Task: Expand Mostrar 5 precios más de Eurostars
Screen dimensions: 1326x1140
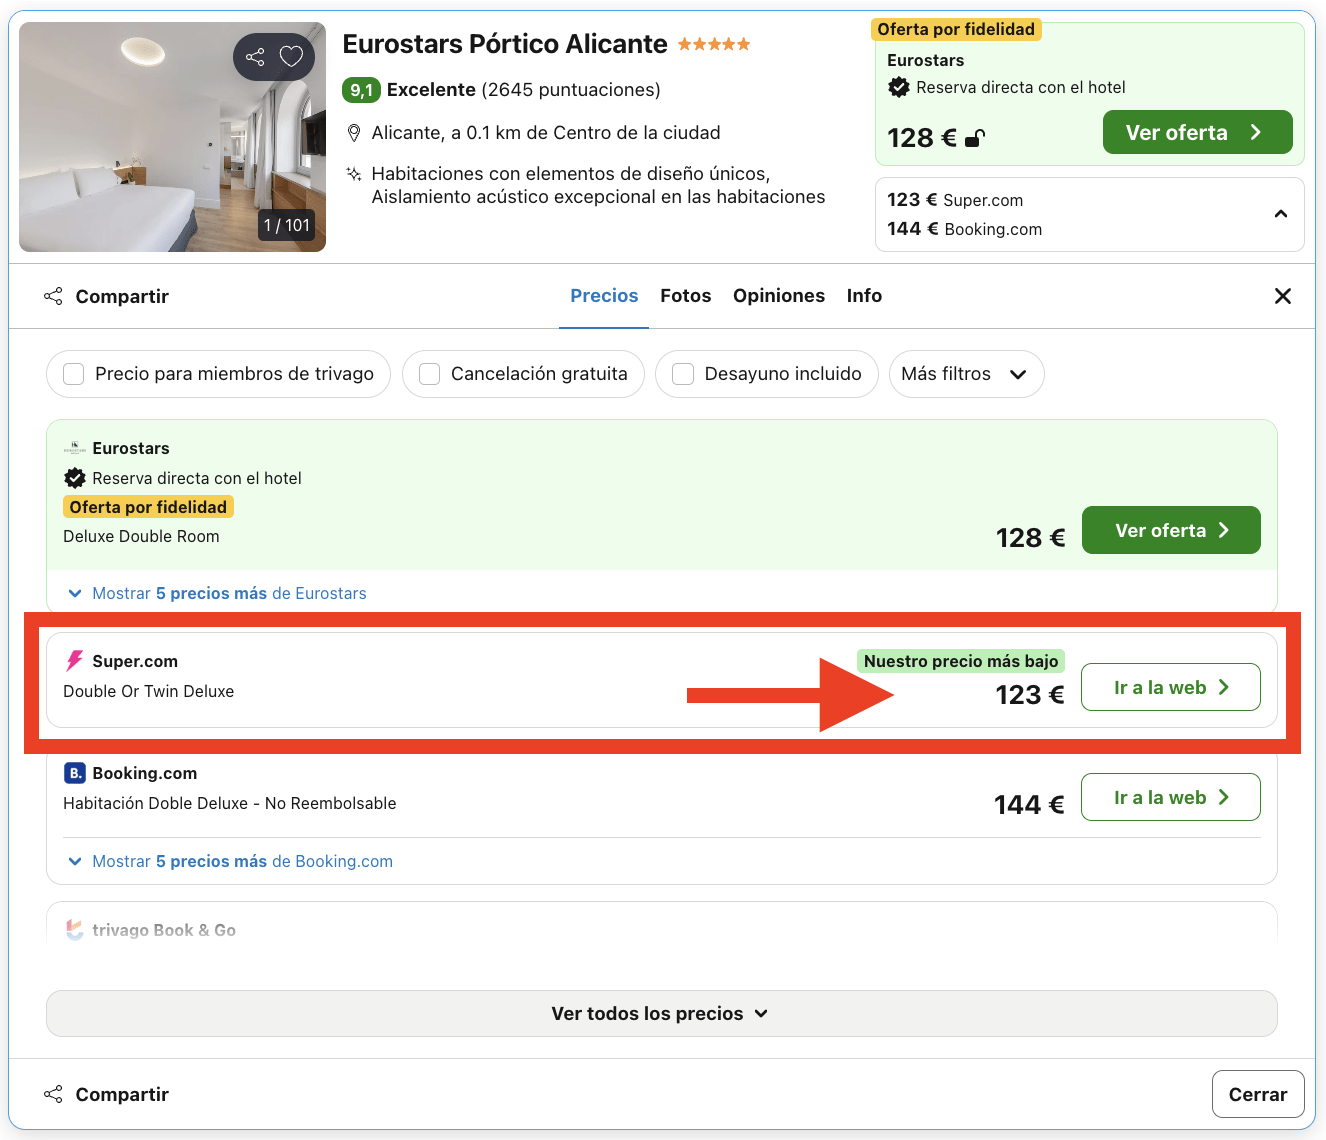Action: [215, 593]
